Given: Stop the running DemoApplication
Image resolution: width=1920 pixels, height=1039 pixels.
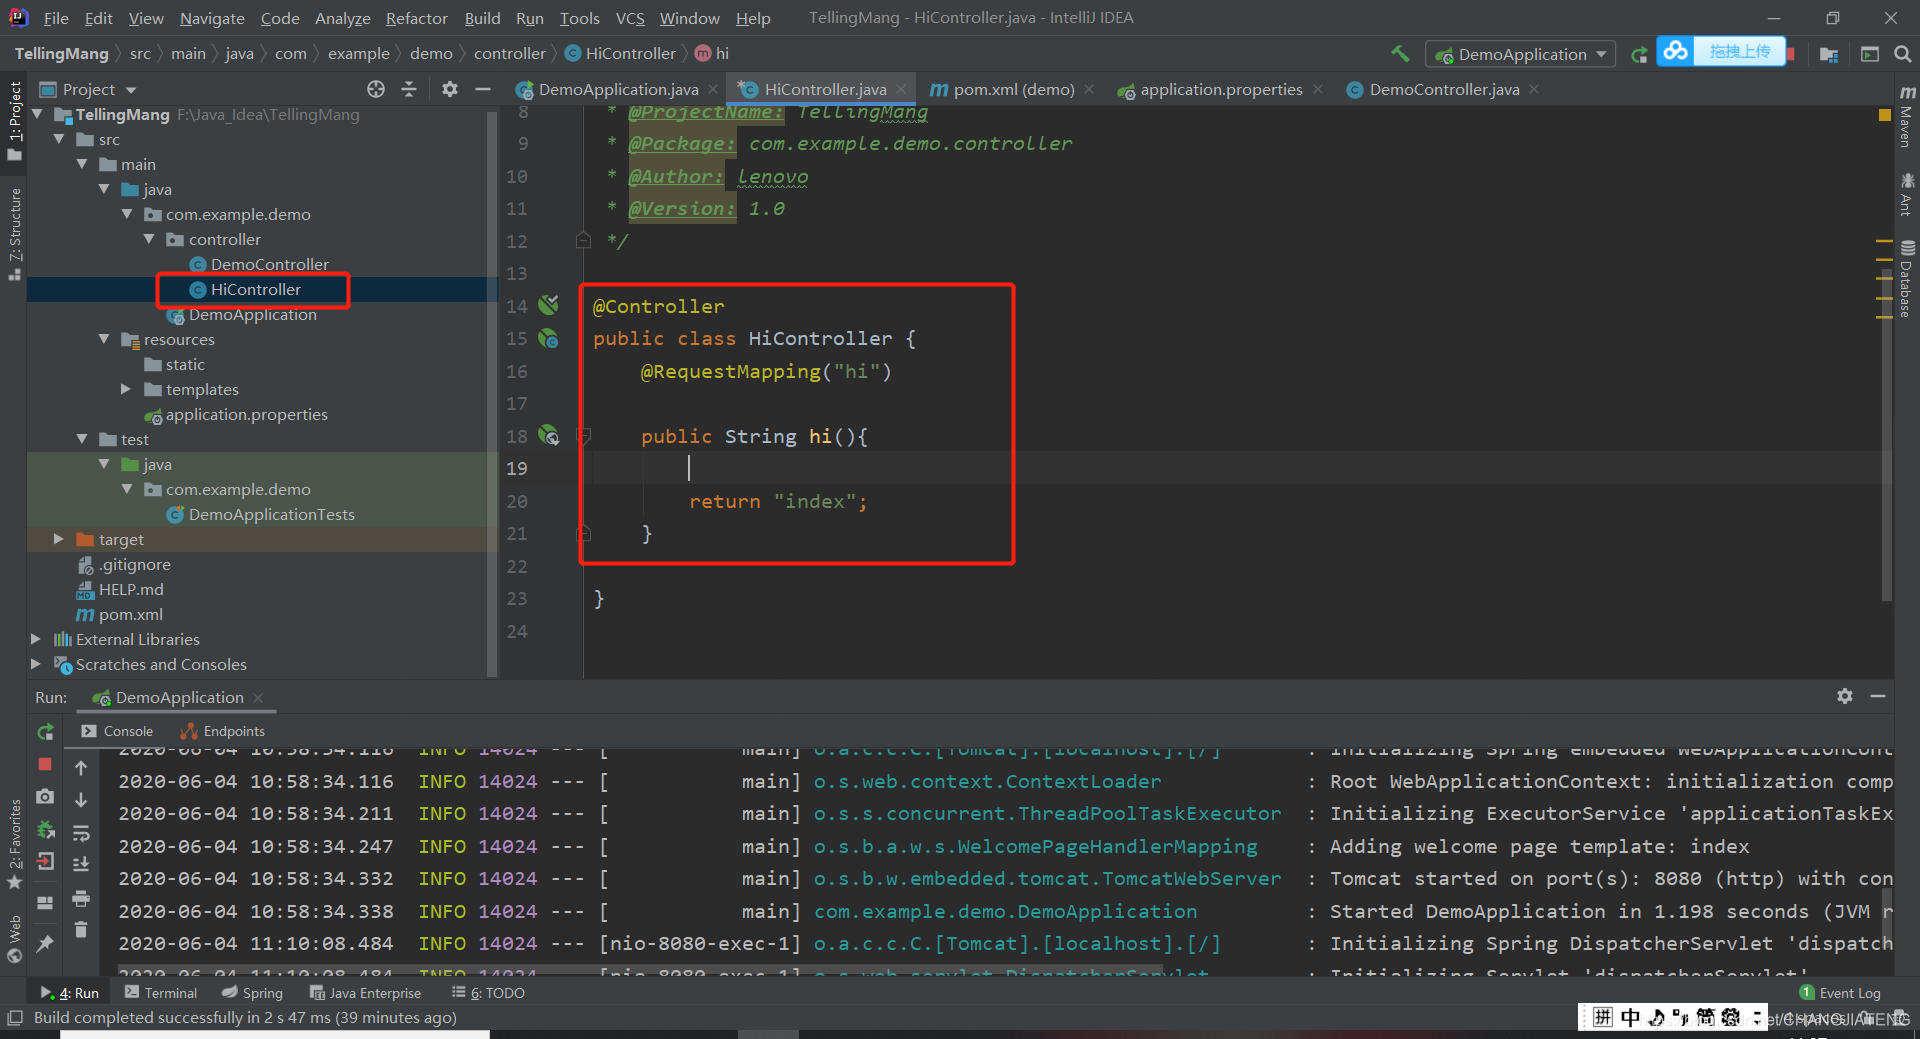Looking at the screenshot, I should point(45,764).
